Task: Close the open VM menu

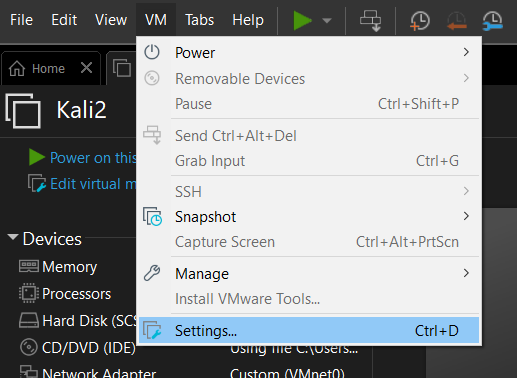Action: click(x=156, y=20)
